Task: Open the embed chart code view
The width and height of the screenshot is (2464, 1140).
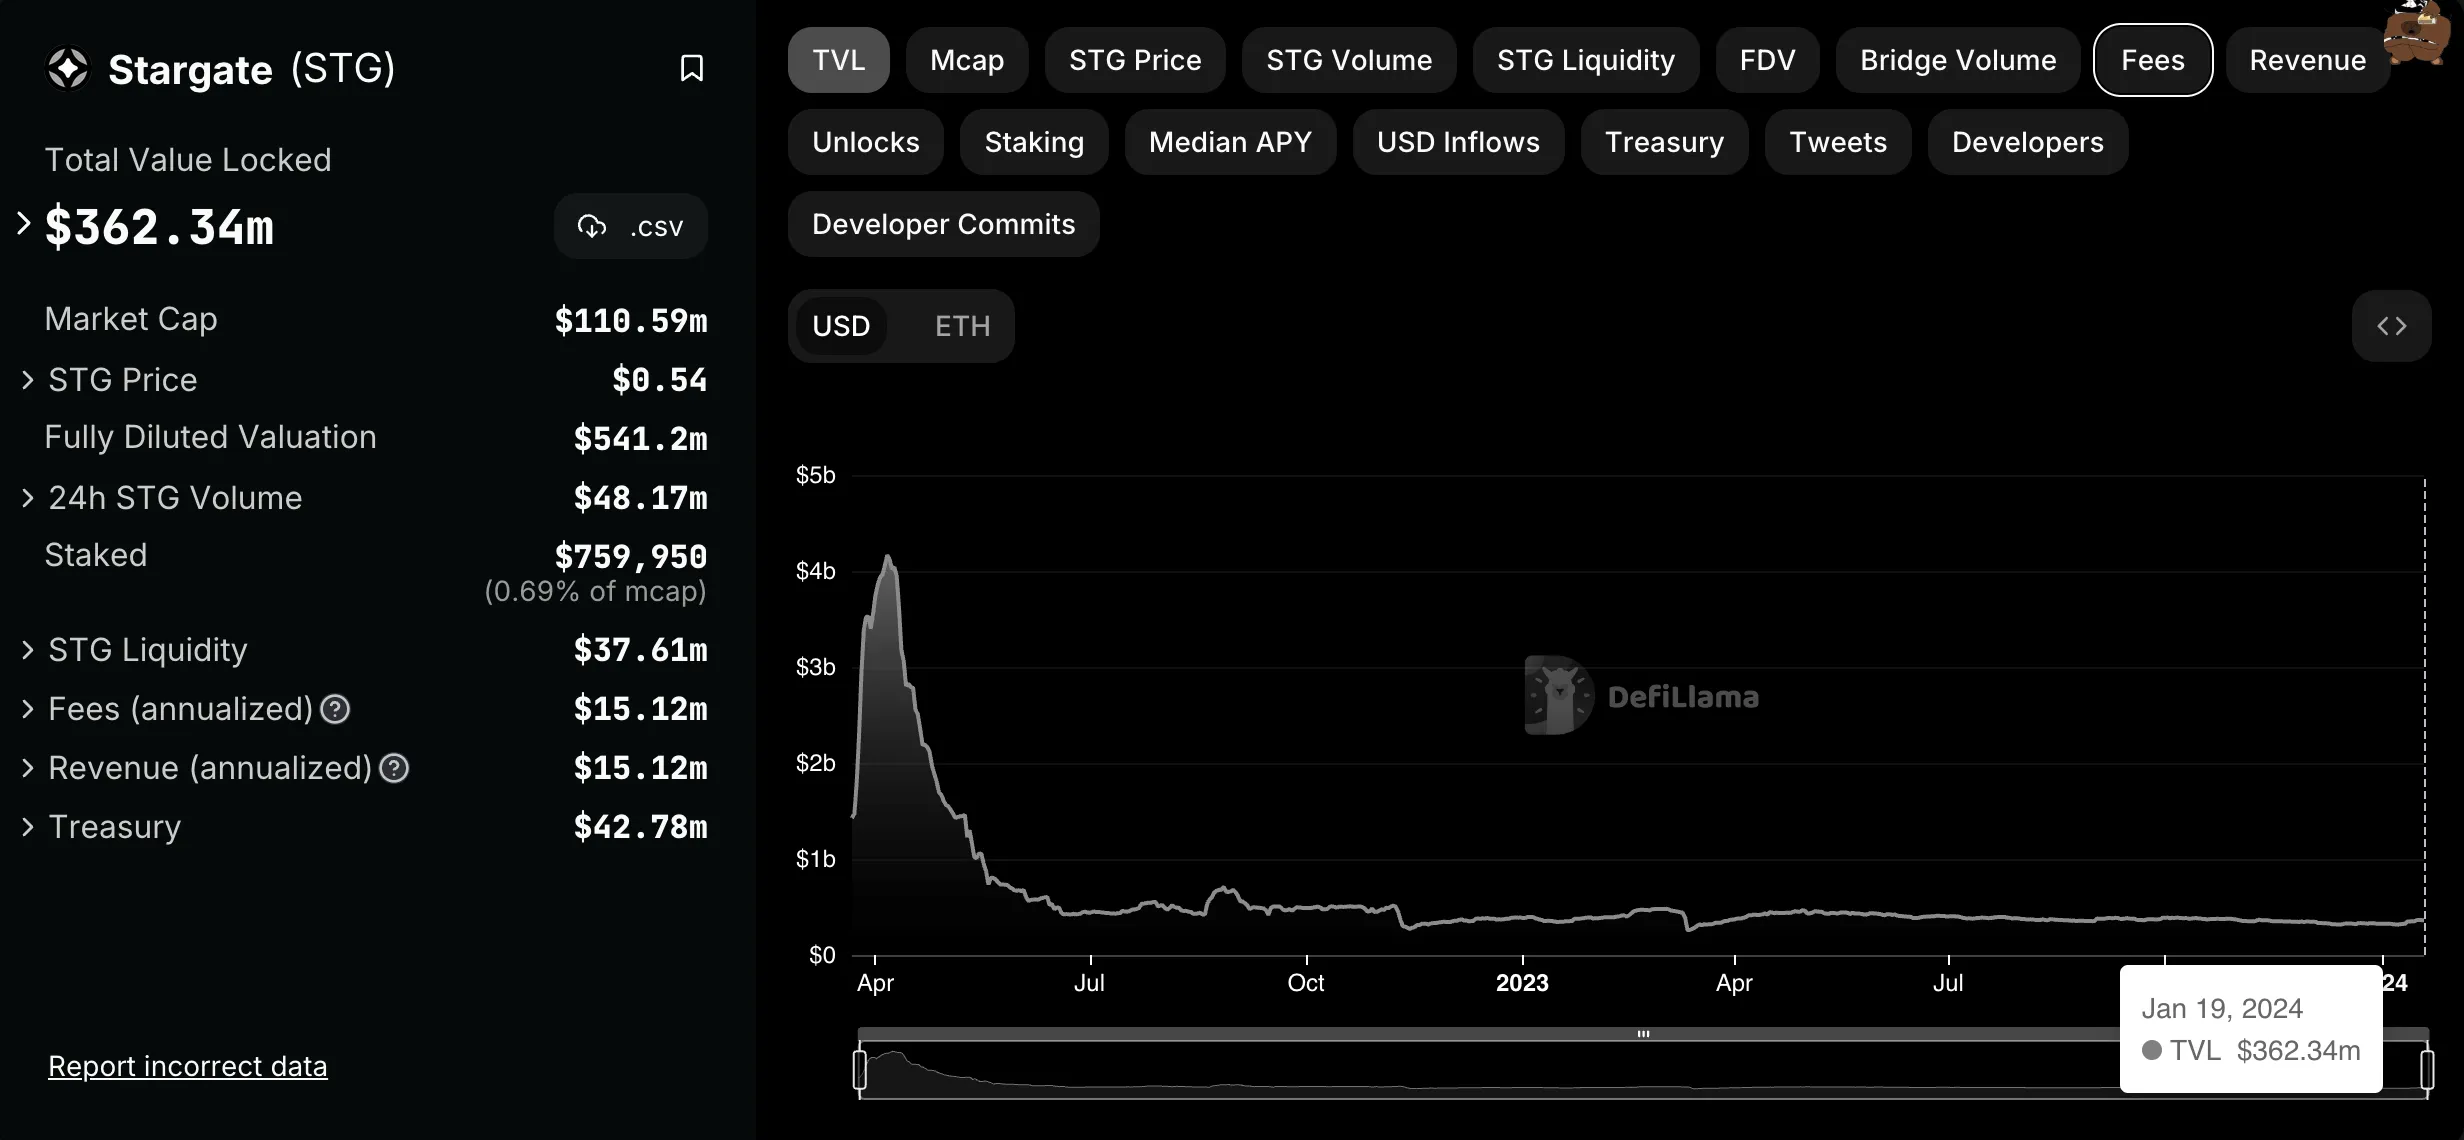Action: coord(2392,326)
